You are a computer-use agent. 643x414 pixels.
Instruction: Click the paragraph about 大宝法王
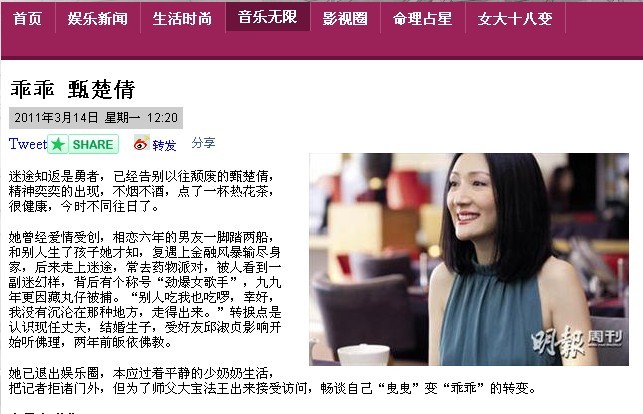[272, 380]
